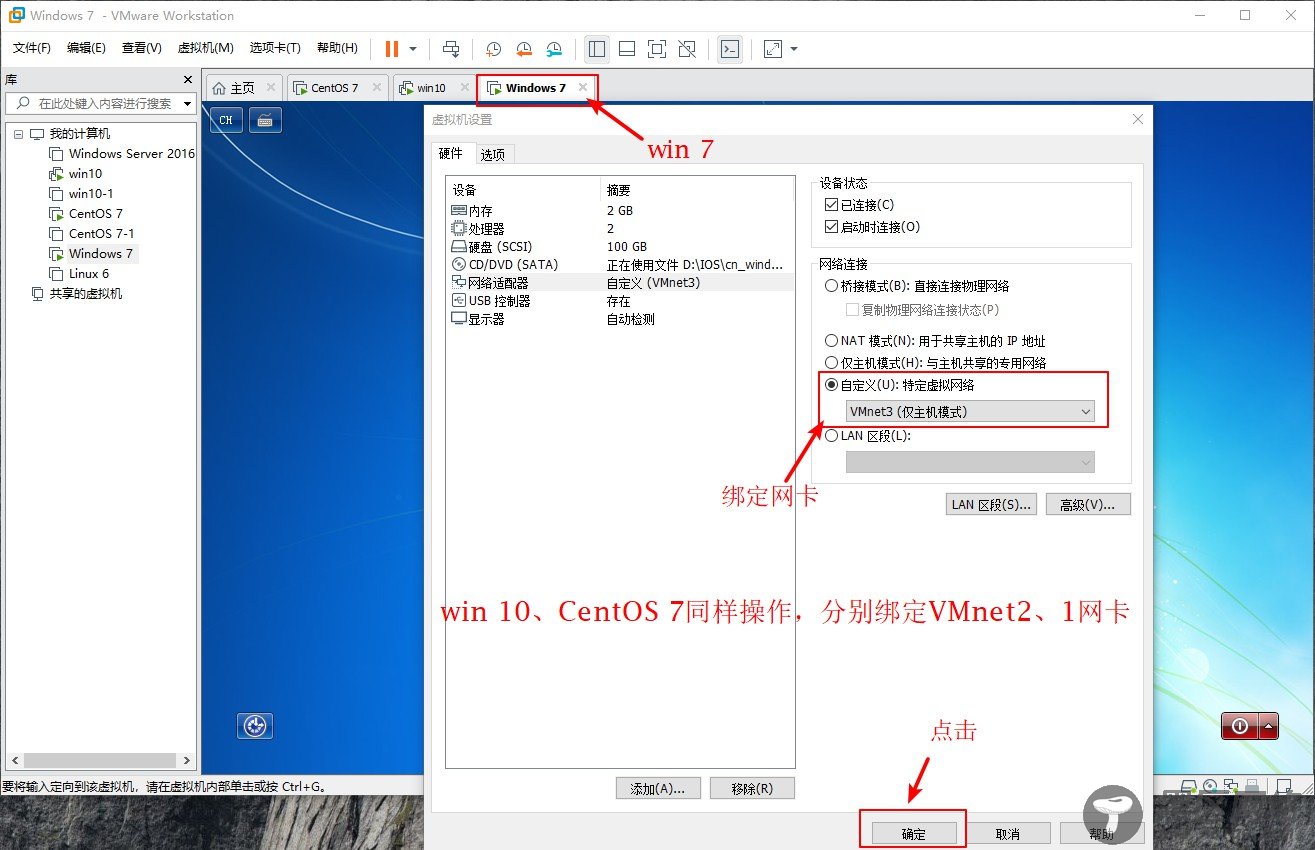Open the power options dropdown beside pause
The width and height of the screenshot is (1315, 850).
413,48
